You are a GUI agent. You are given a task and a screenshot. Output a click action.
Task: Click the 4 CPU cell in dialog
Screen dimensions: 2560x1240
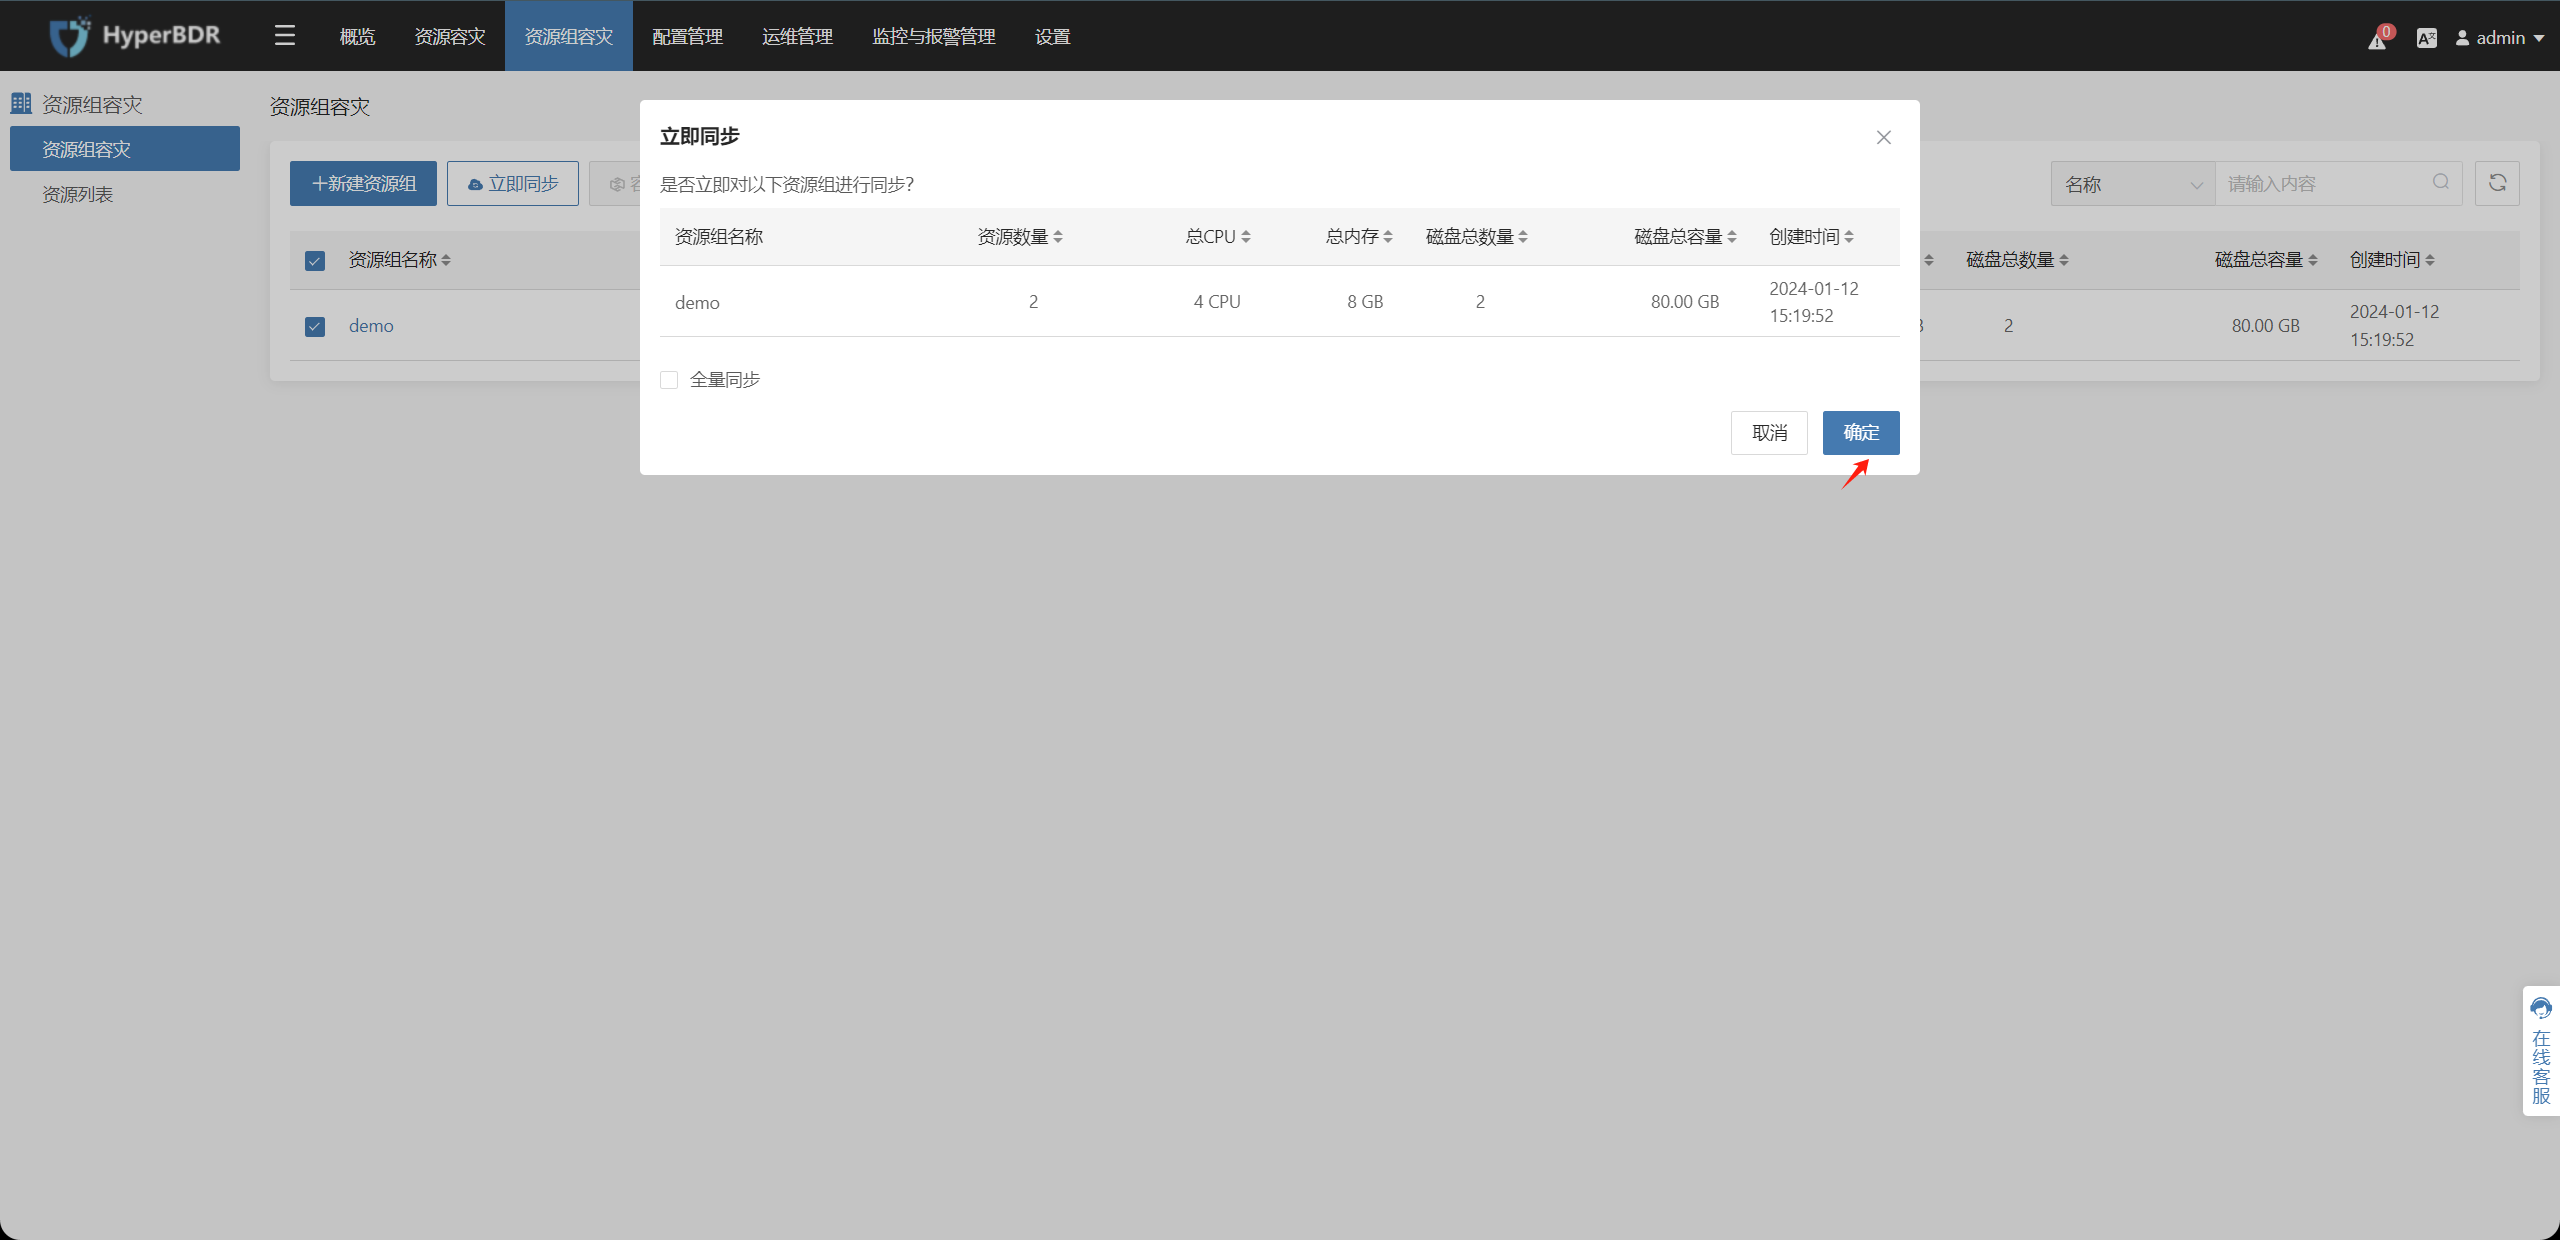click(1217, 302)
